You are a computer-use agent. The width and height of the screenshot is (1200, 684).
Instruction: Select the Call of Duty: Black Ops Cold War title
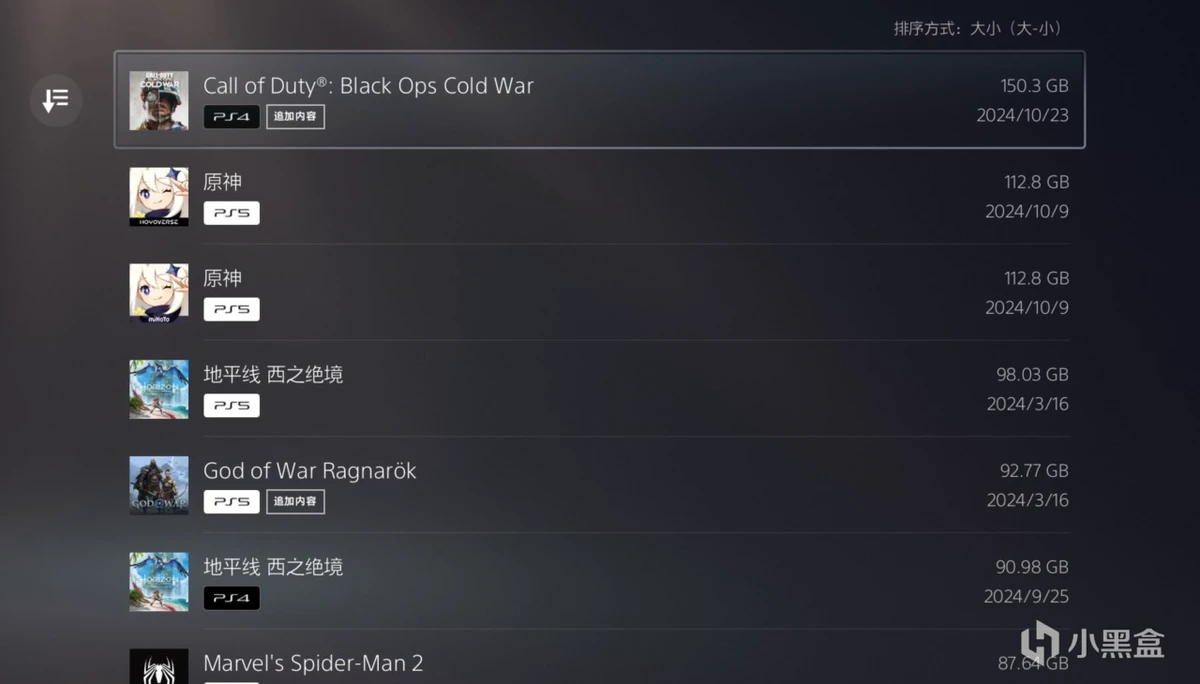pos(368,85)
